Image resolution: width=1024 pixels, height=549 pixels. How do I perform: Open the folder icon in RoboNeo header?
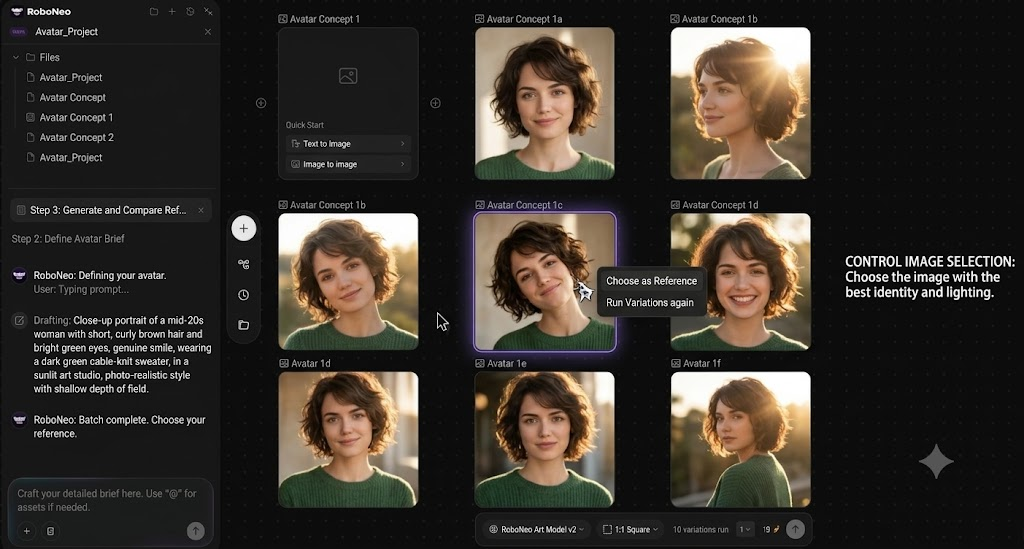click(x=154, y=11)
